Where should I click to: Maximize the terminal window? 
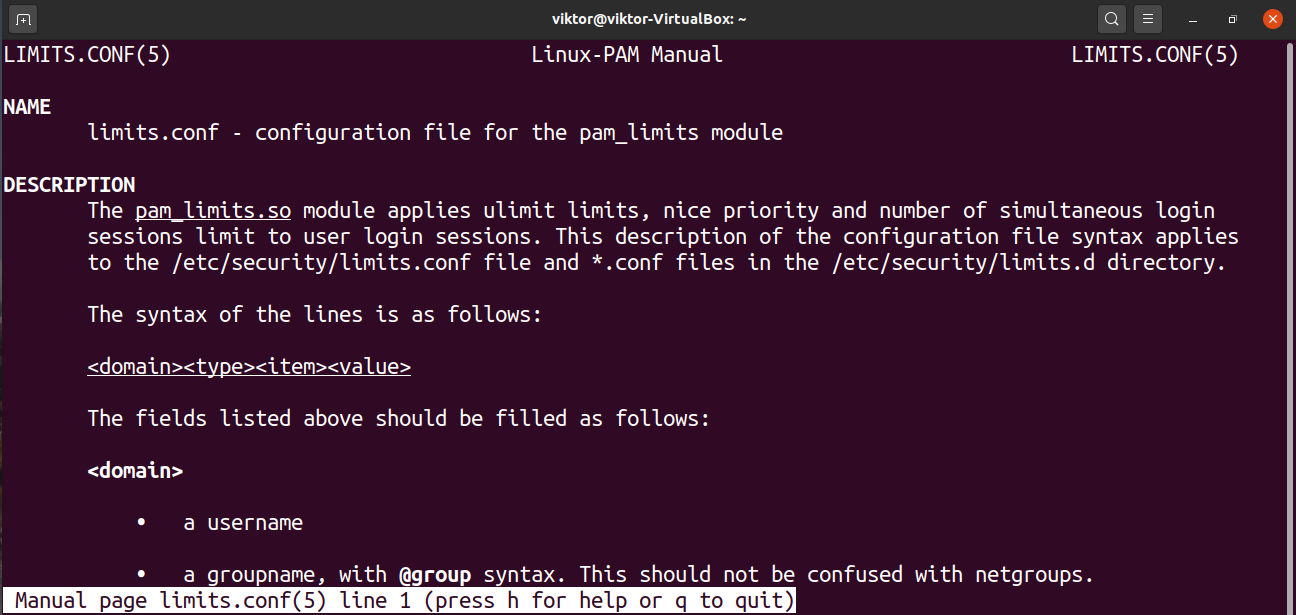[1233, 19]
